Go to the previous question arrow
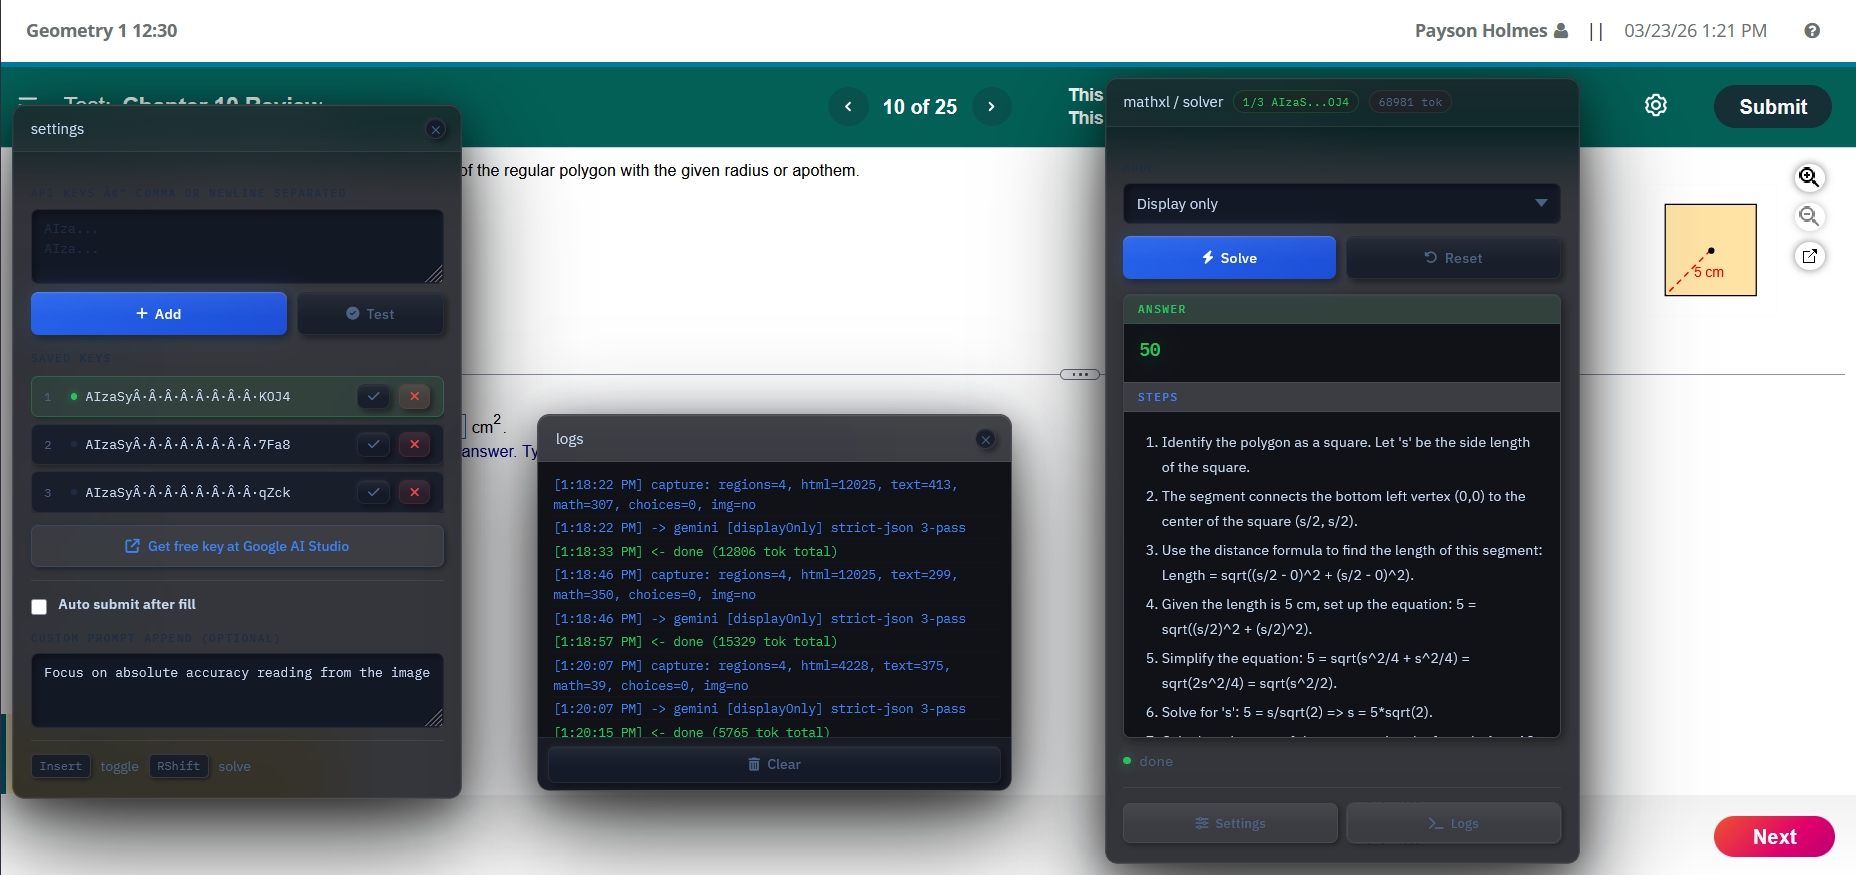The height and width of the screenshot is (875, 1856). 848,107
